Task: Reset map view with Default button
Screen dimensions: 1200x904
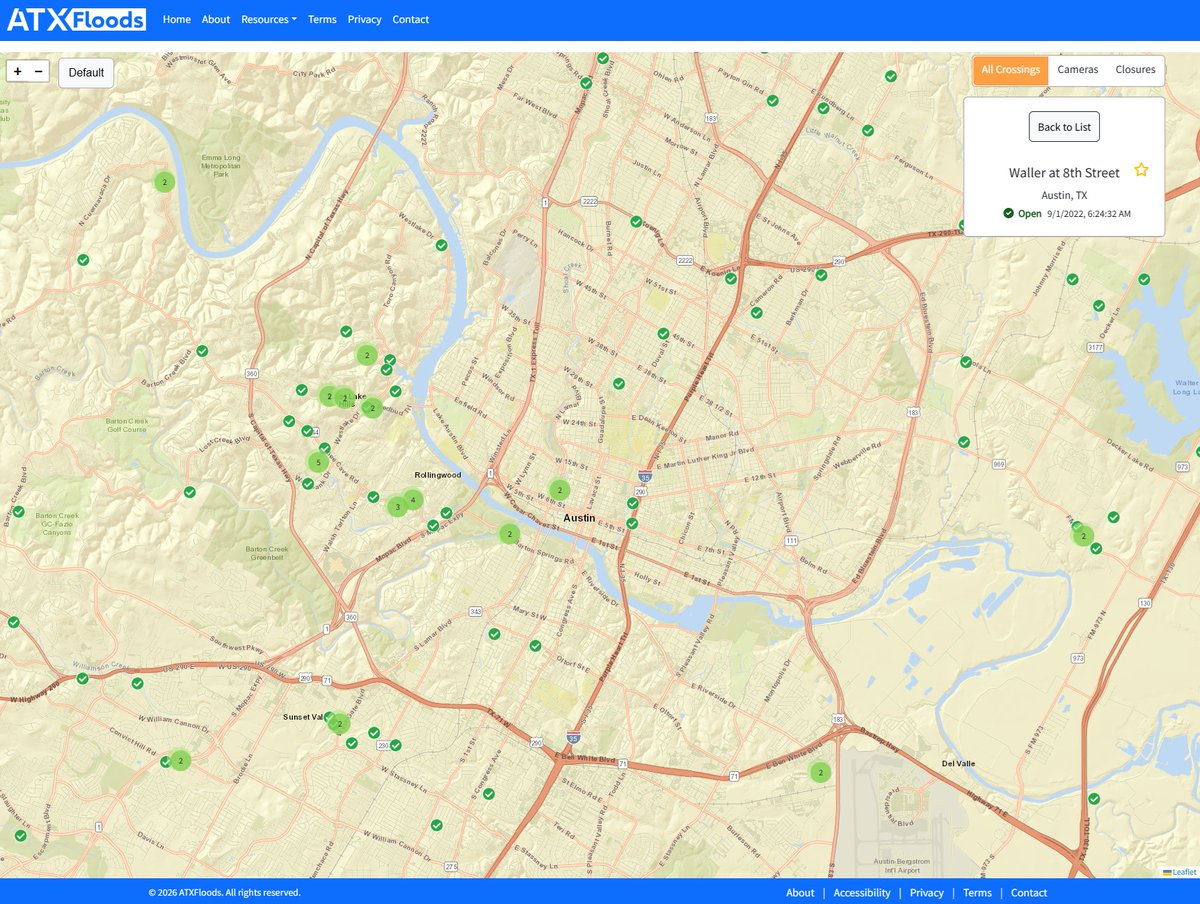Action: pyautogui.click(x=86, y=73)
